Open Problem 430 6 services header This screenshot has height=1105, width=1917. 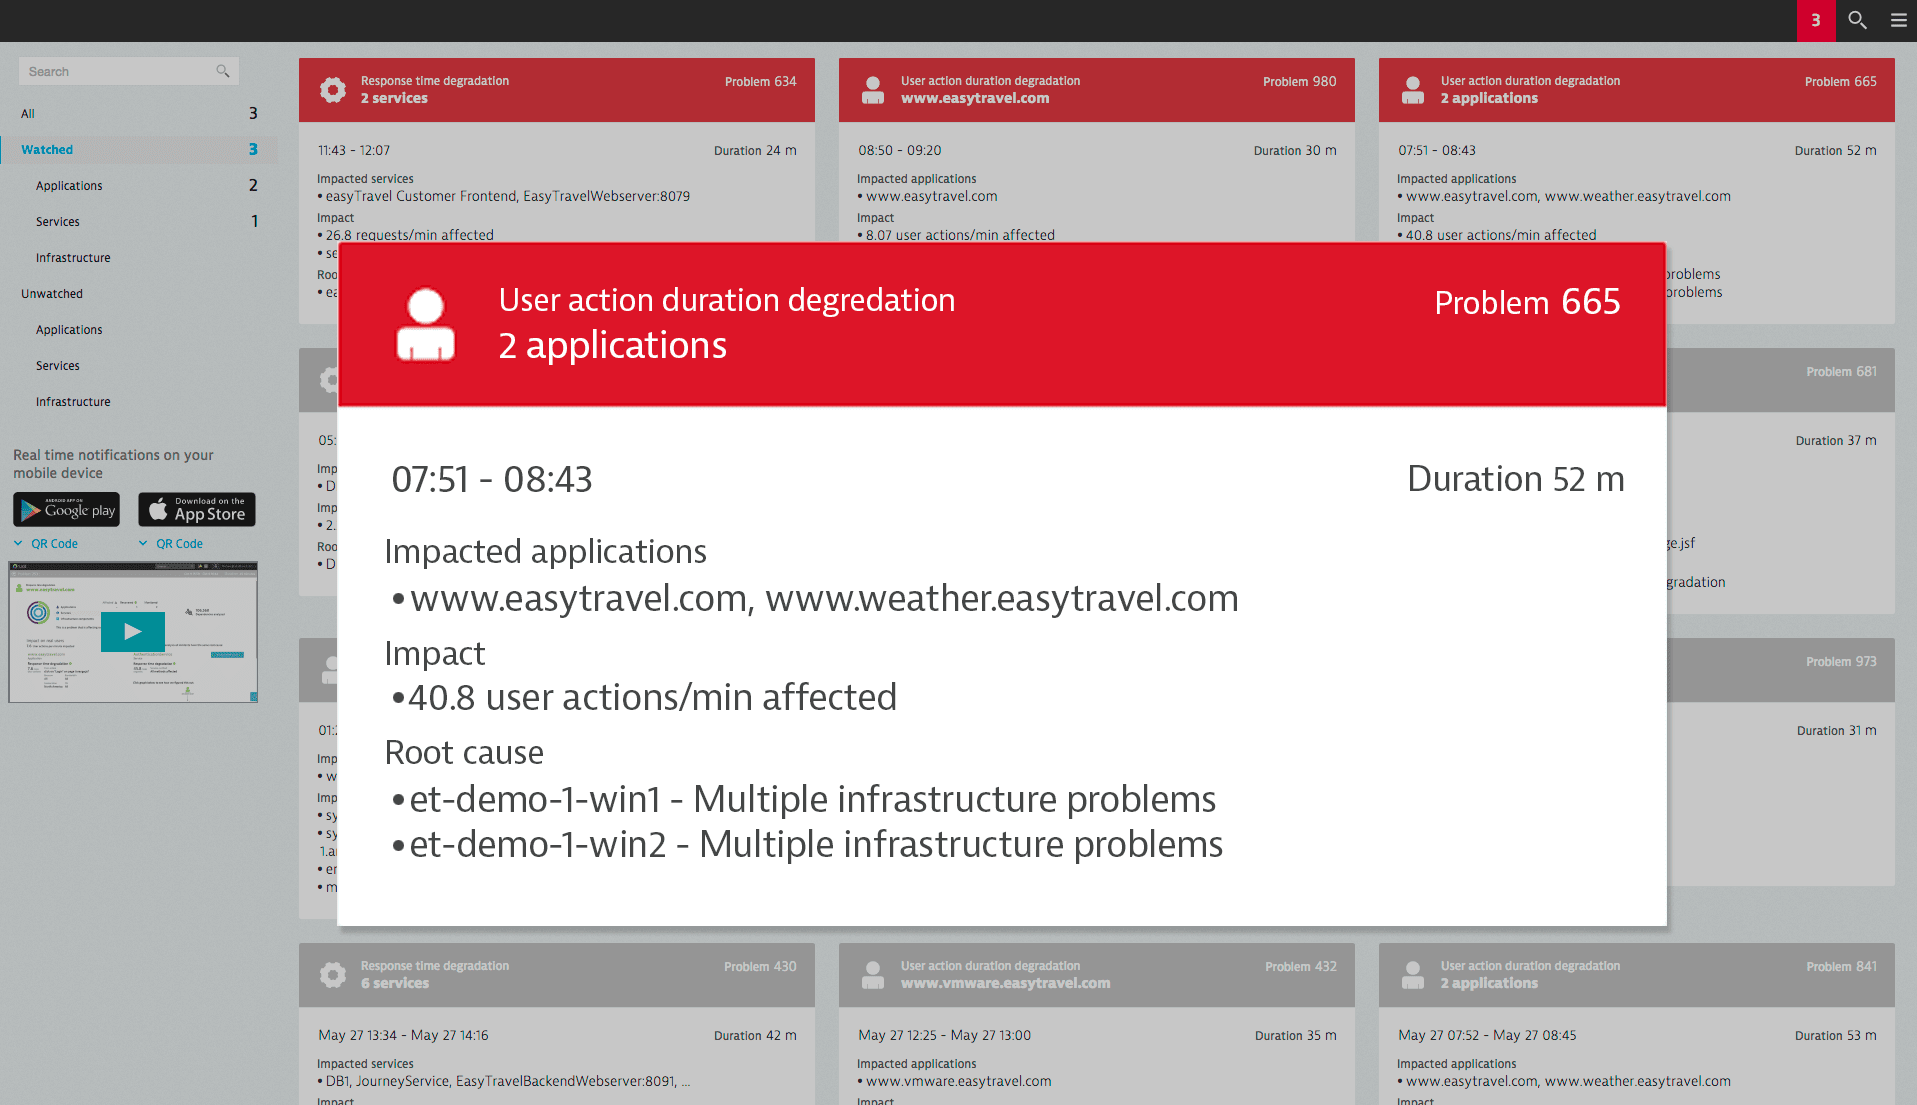(556, 975)
